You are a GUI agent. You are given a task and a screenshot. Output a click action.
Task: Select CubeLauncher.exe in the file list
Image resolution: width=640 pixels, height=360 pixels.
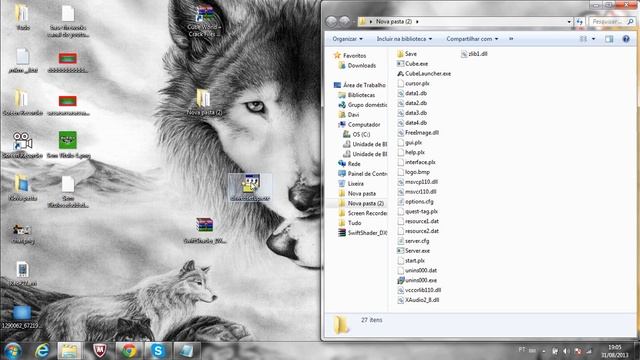point(424,73)
